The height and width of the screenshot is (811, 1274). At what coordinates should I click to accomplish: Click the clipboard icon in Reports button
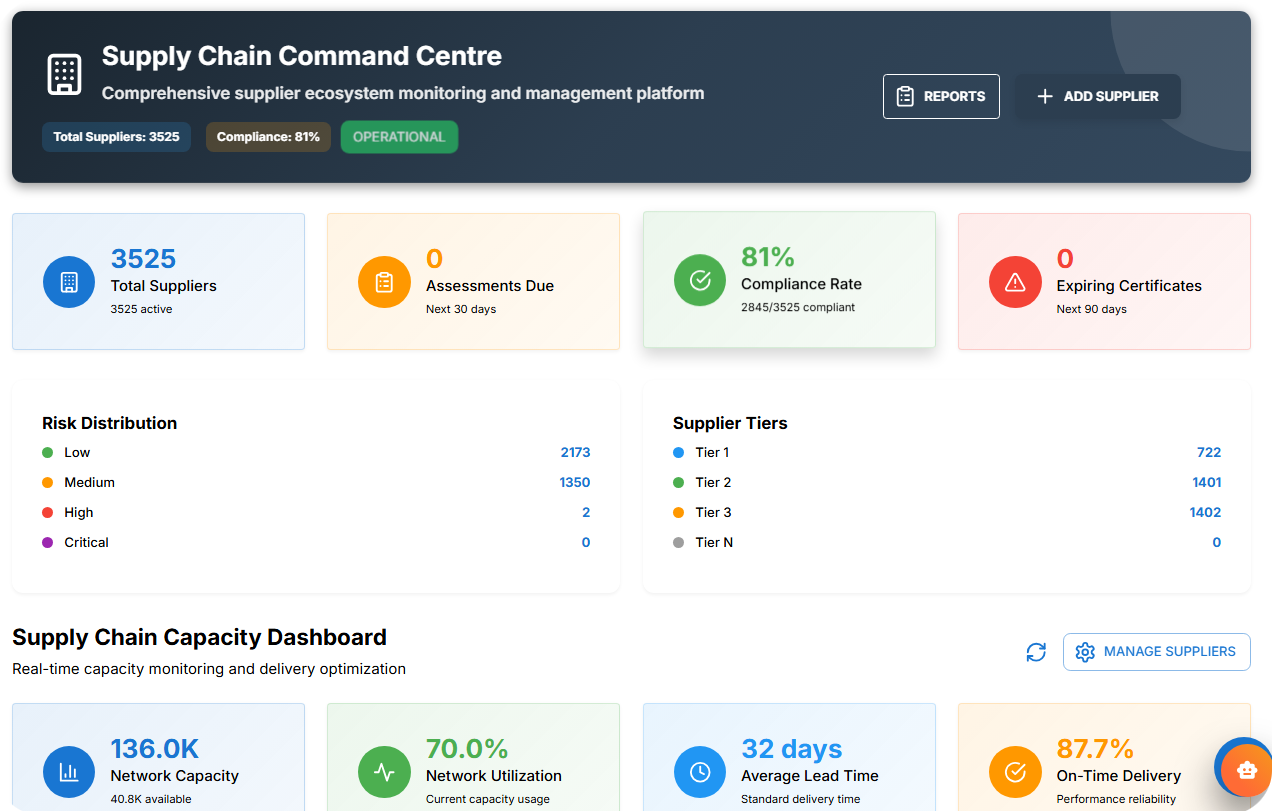click(905, 96)
